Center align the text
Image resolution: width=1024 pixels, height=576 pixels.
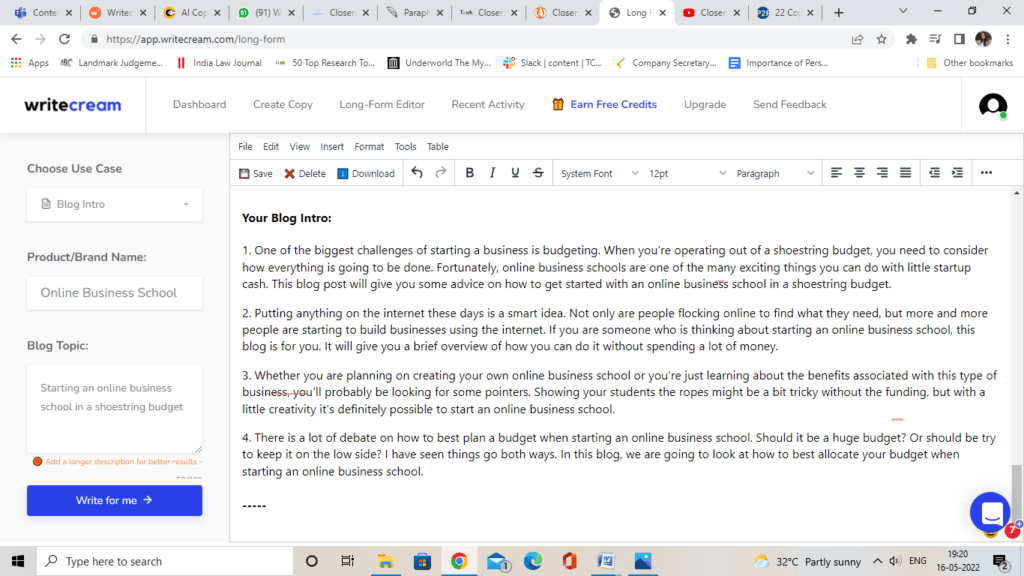(x=859, y=173)
